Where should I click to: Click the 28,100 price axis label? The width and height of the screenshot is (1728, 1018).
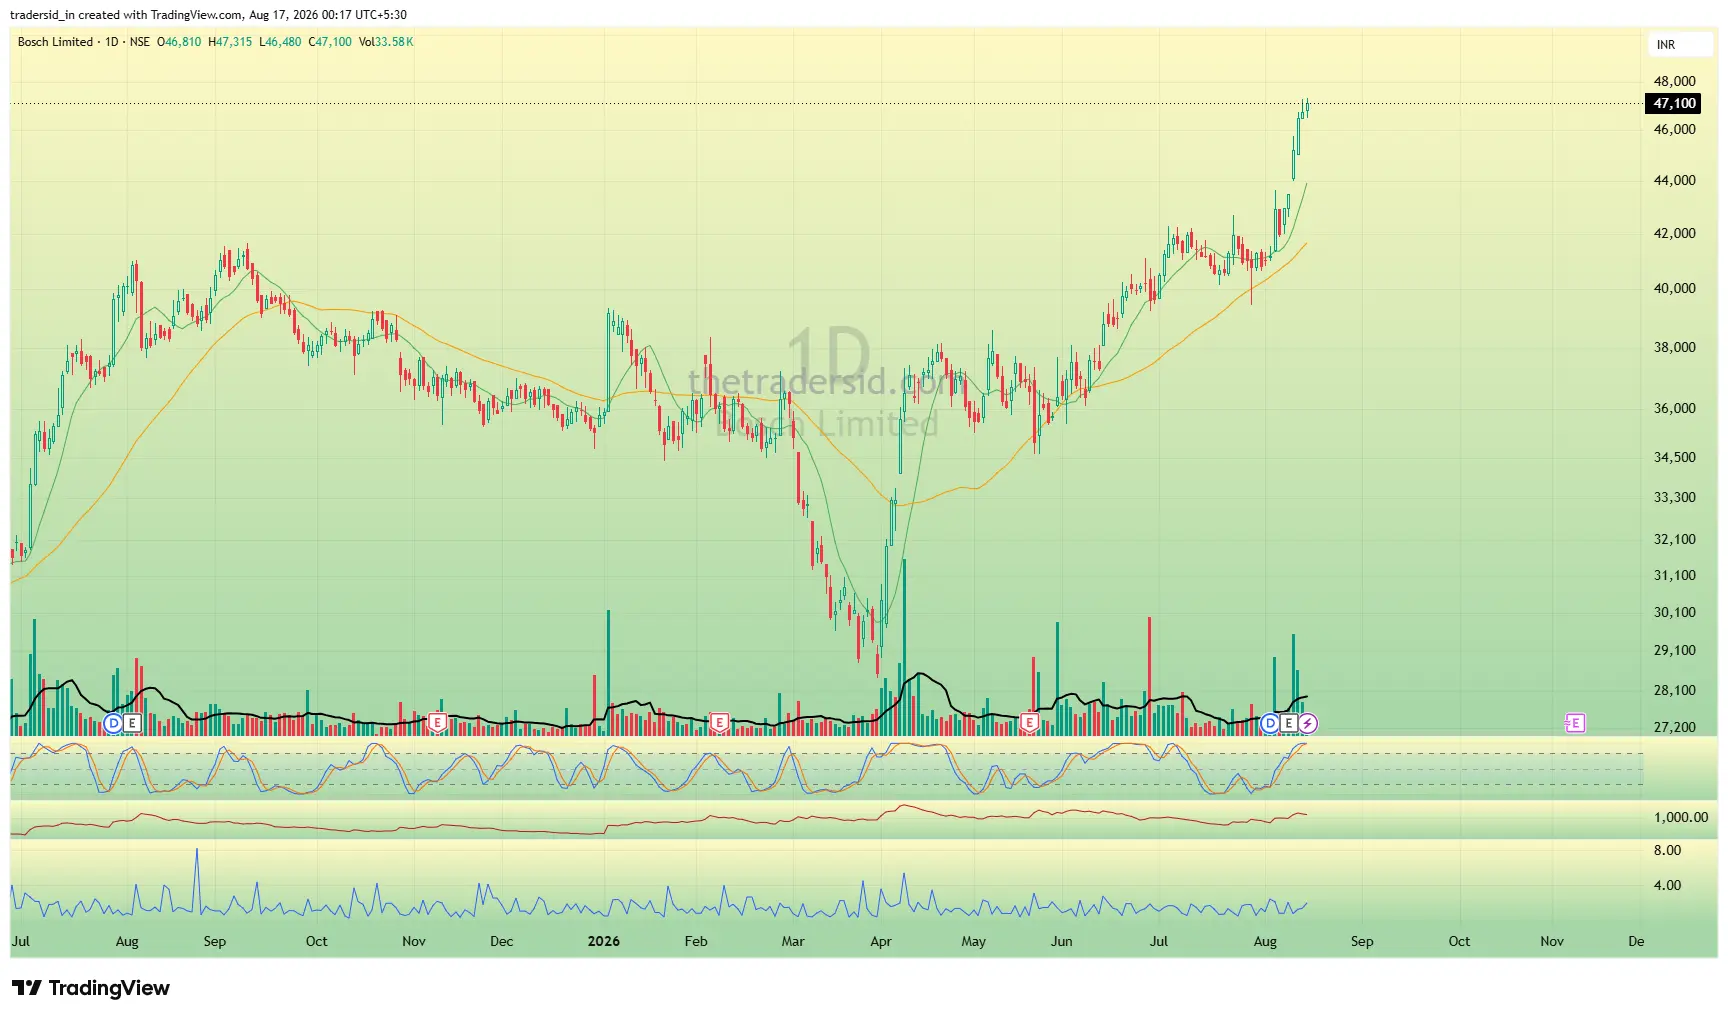click(1675, 690)
